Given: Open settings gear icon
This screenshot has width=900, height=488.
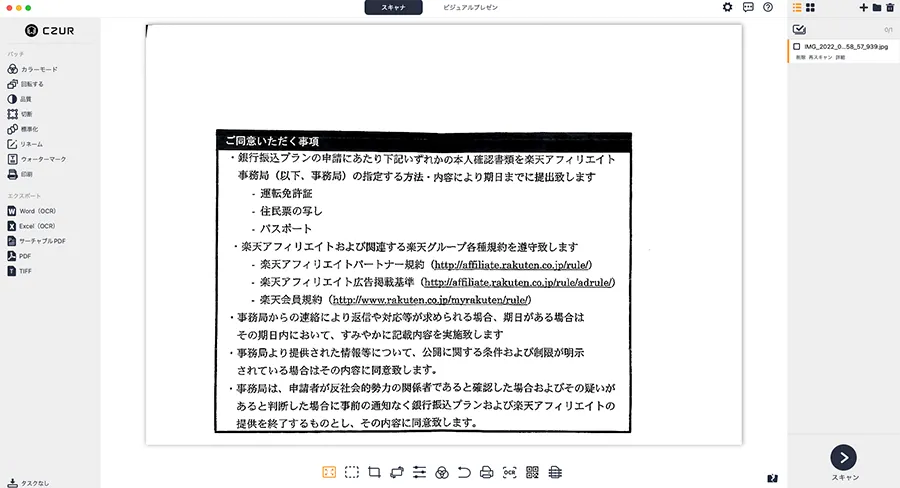Looking at the screenshot, I should pos(727,7).
